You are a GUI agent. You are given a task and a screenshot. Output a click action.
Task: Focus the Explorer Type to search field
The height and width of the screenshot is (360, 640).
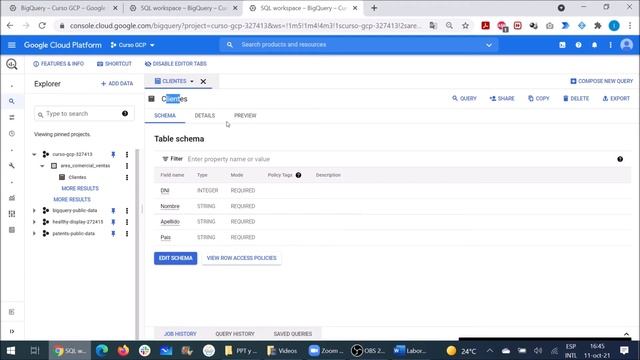click(x=84, y=114)
